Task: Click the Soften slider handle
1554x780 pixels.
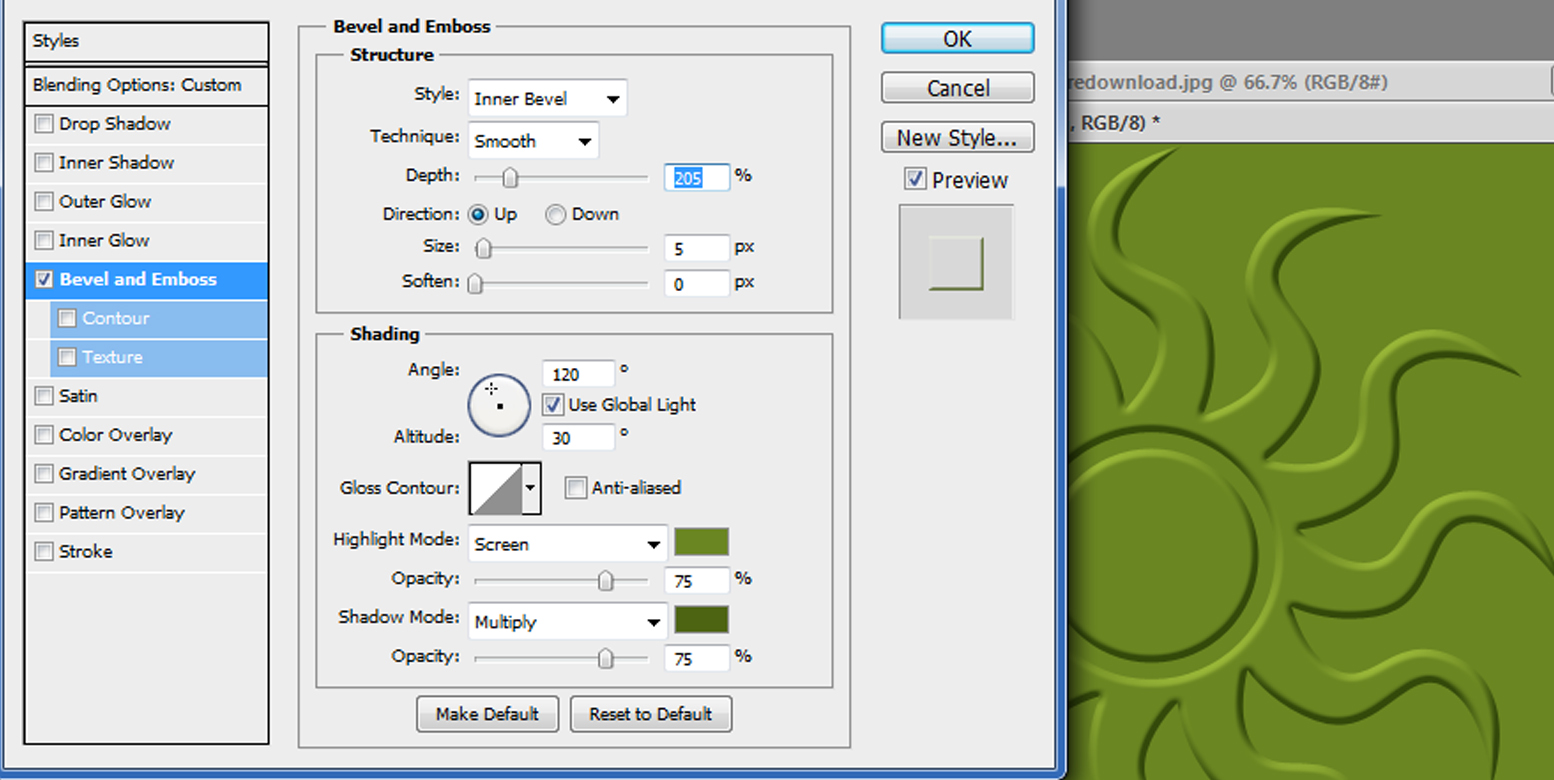Action: pyautogui.click(x=476, y=284)
